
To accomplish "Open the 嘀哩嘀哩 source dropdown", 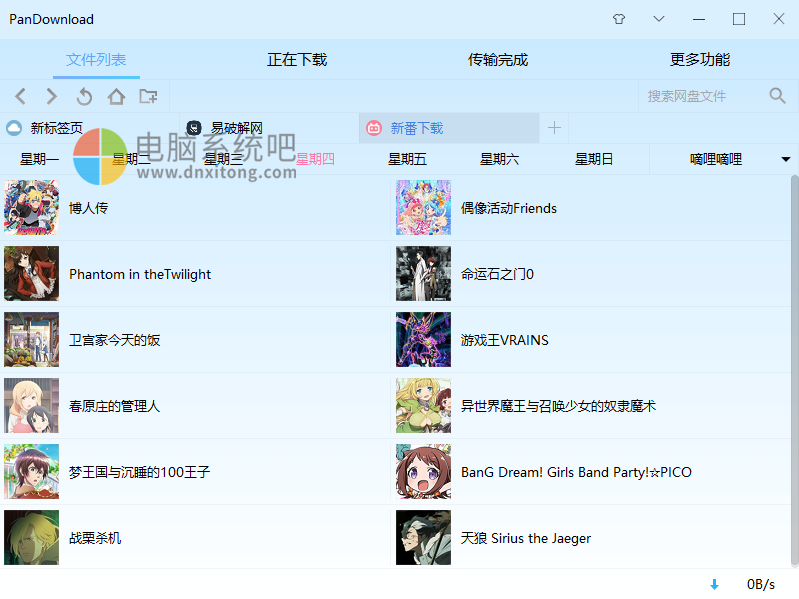I will pyautogui.click(x=724, y=159).
